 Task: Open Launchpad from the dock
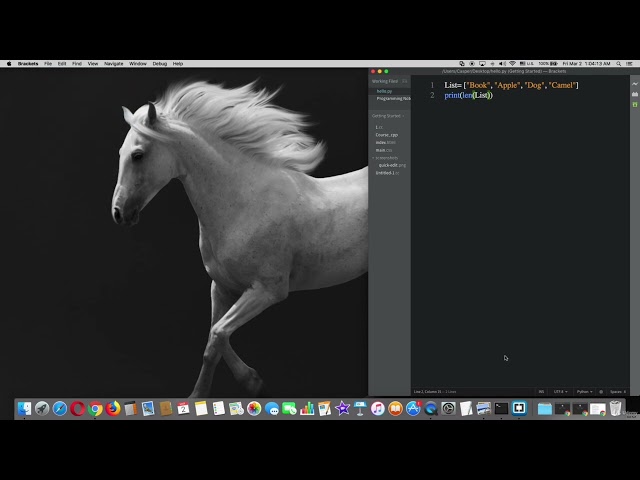42,408
